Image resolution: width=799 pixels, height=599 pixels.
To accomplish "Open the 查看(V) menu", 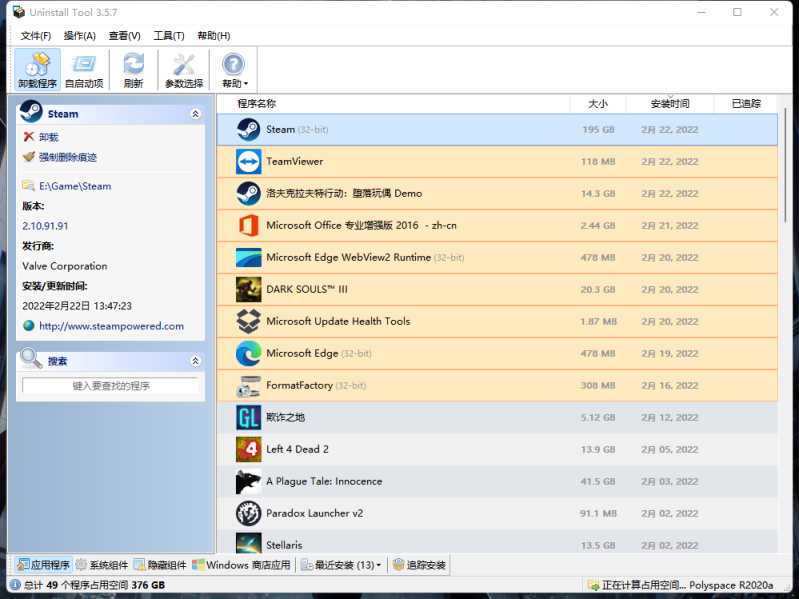I will tap(124, 36).
